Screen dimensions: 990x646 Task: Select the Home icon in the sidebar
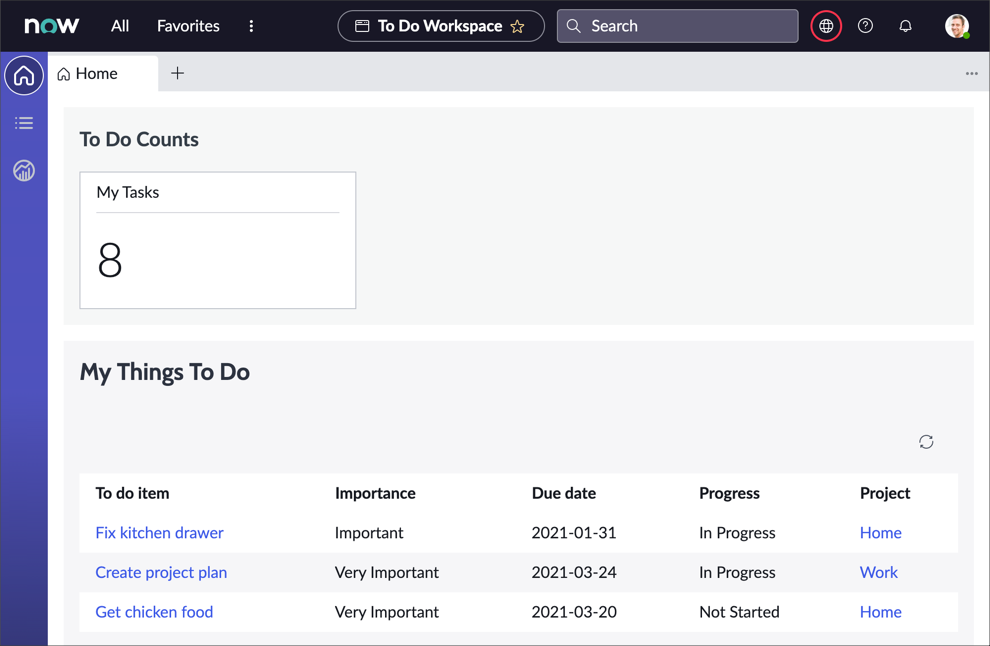pos(23,75)
